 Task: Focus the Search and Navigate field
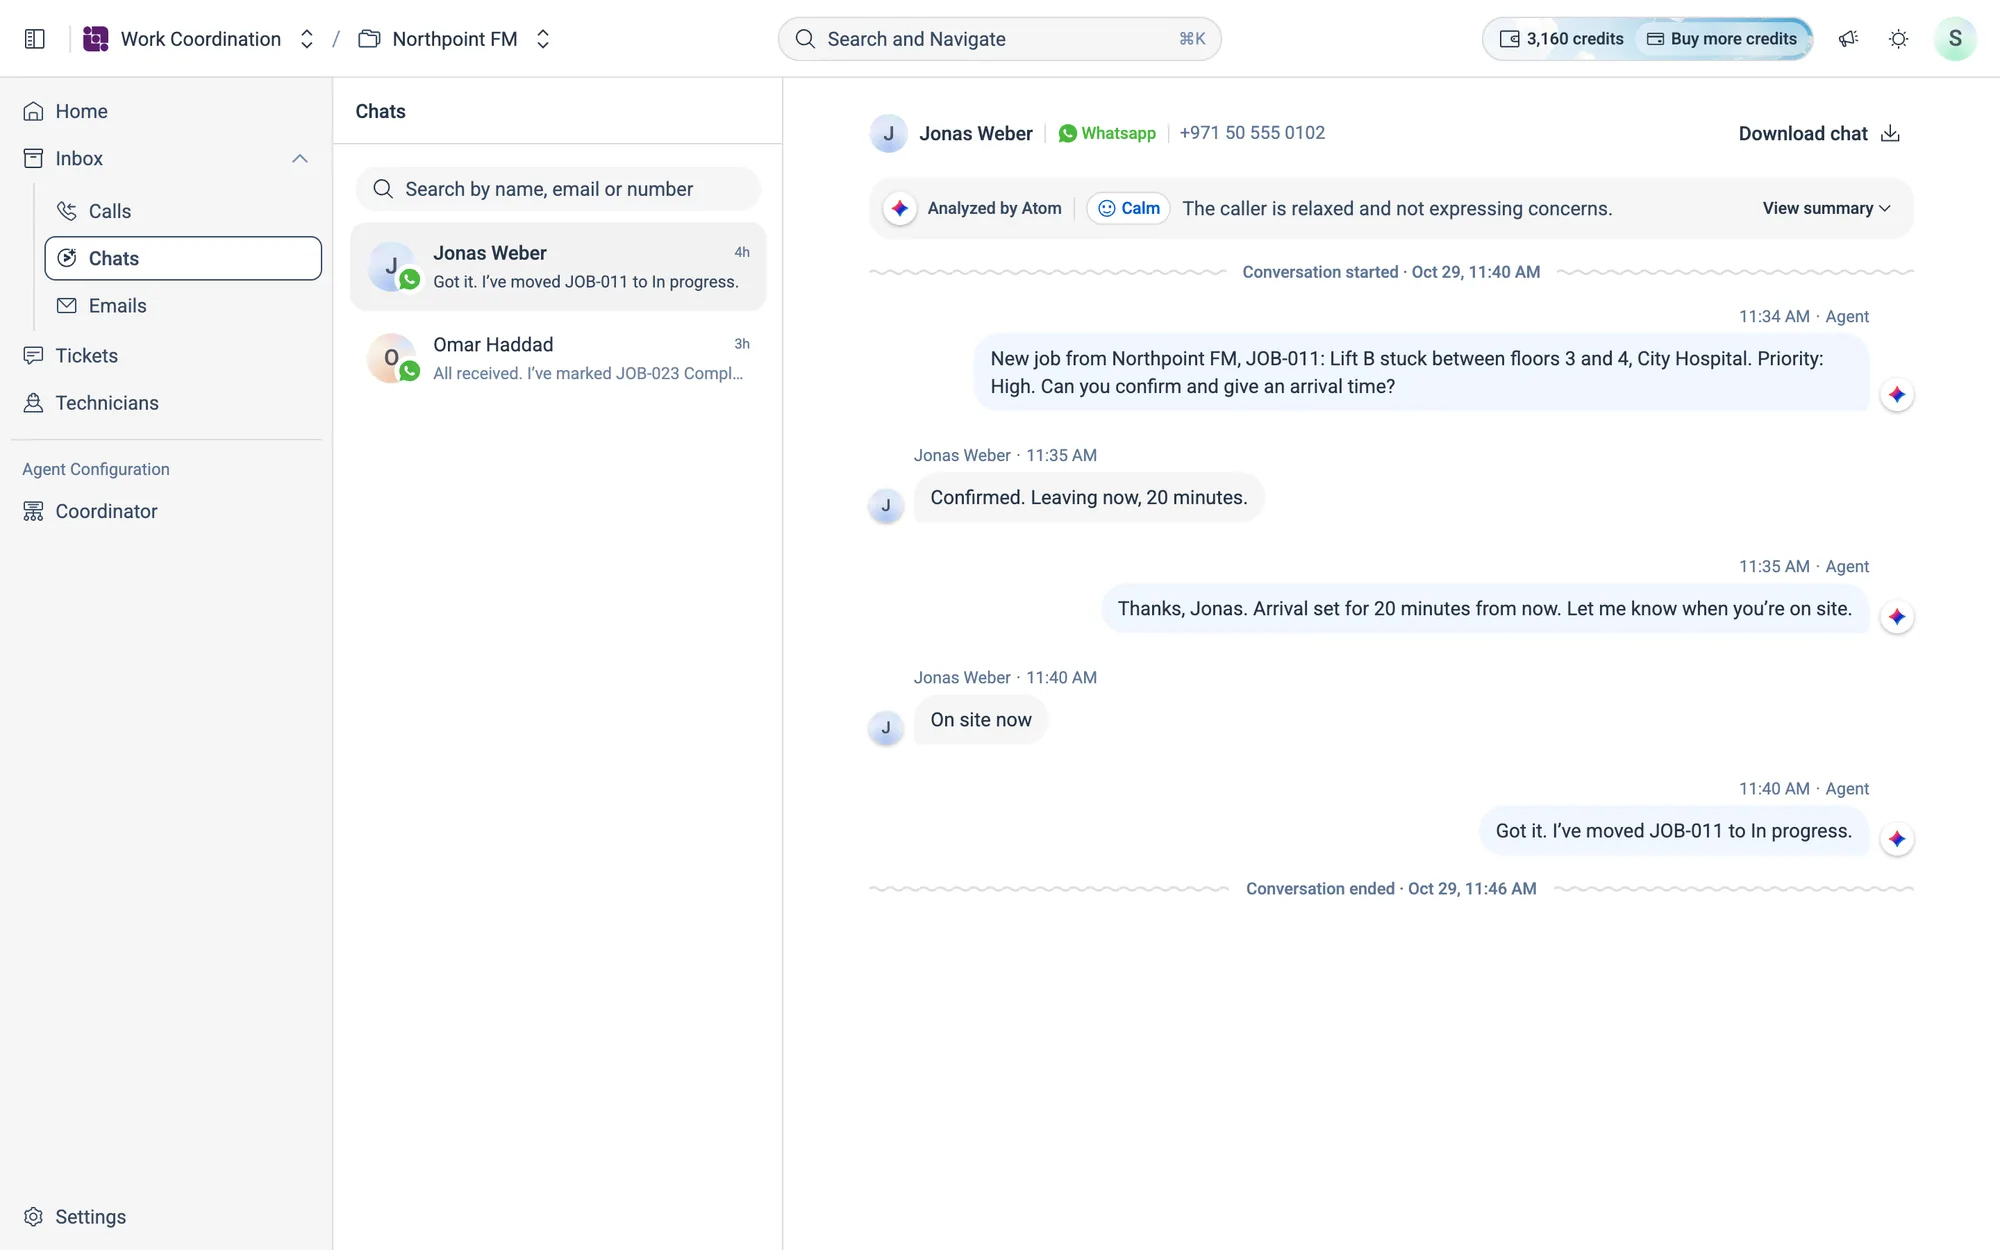[x=999, y=39]
